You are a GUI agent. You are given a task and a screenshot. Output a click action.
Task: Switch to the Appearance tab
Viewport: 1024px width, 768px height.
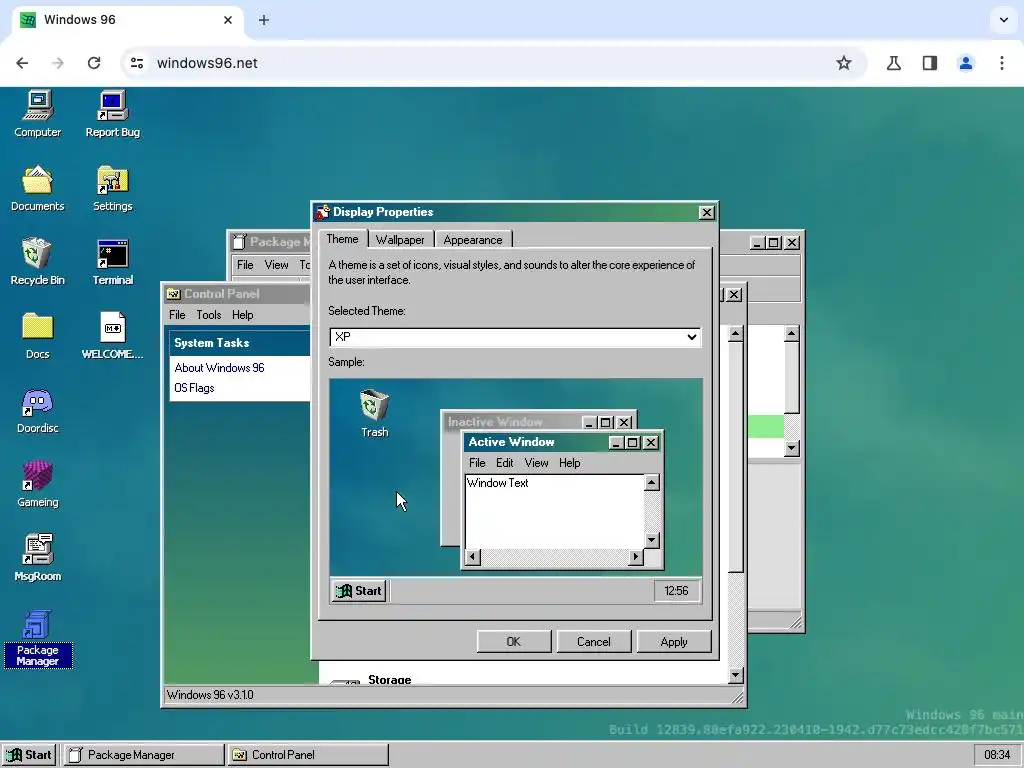click(x=473, y=240)
